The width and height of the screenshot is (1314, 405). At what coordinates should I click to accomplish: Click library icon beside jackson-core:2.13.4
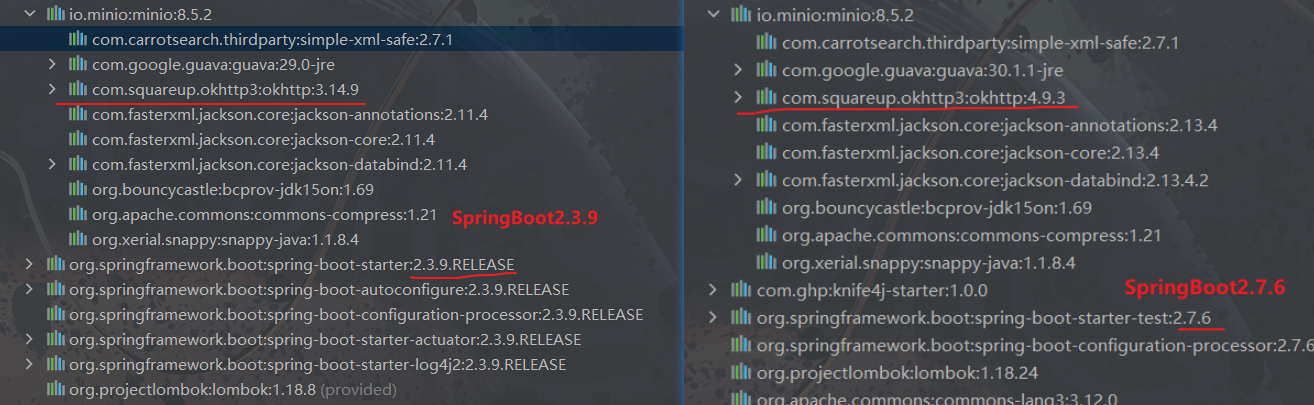765,153
